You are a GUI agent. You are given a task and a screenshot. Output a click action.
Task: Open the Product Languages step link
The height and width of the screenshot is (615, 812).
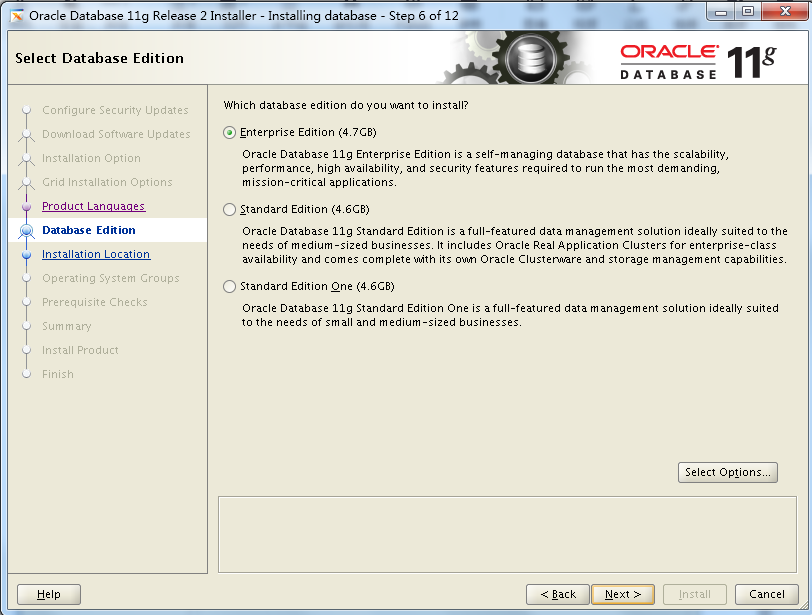[93, 206]
